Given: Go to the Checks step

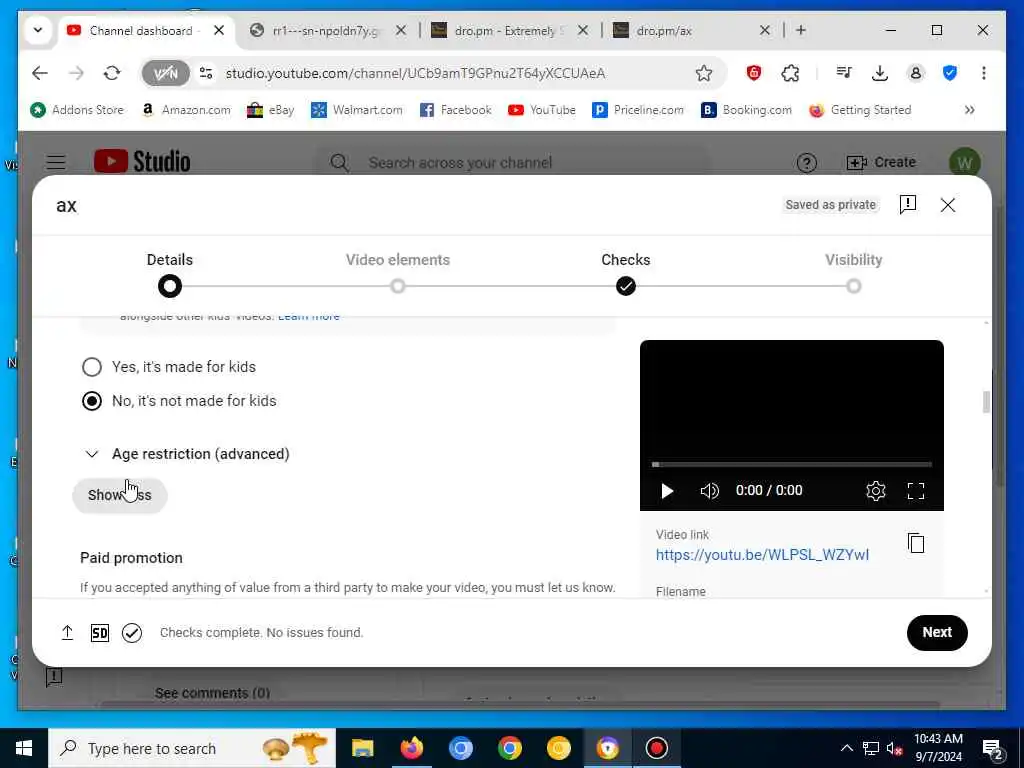Looking at the screenshot, I should coord(626,286).
